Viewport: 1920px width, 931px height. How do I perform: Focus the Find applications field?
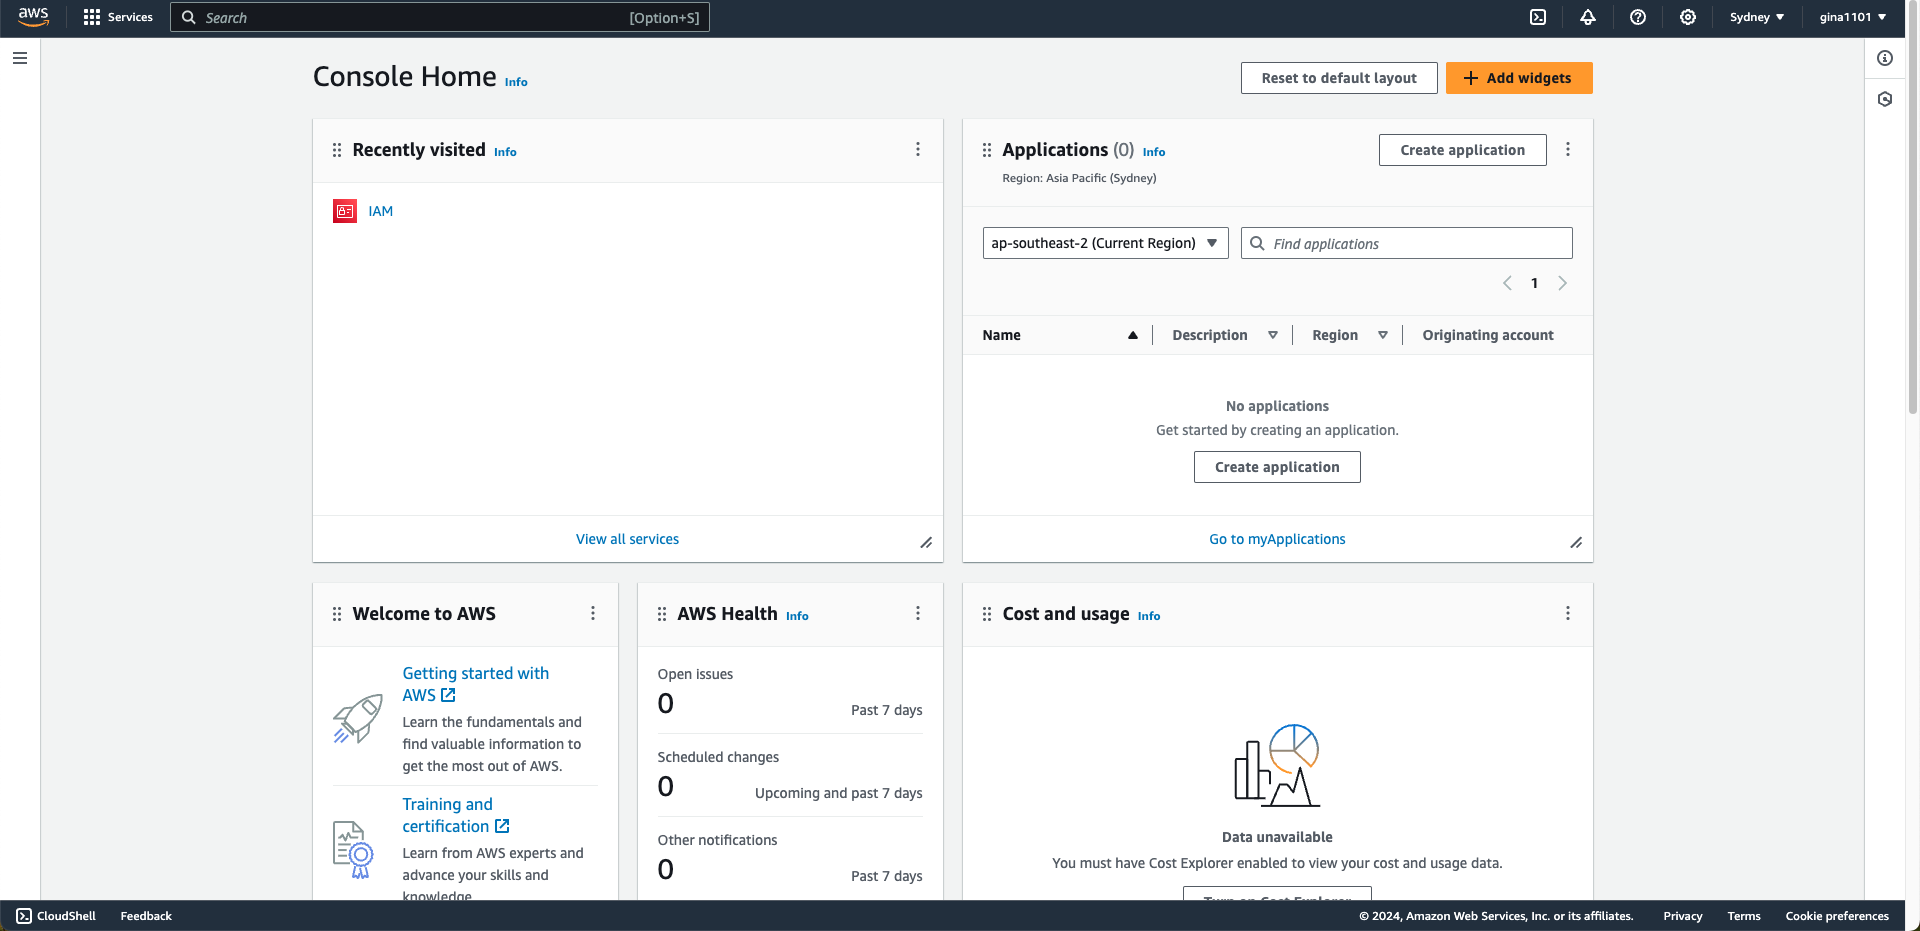pos(1407,243)
